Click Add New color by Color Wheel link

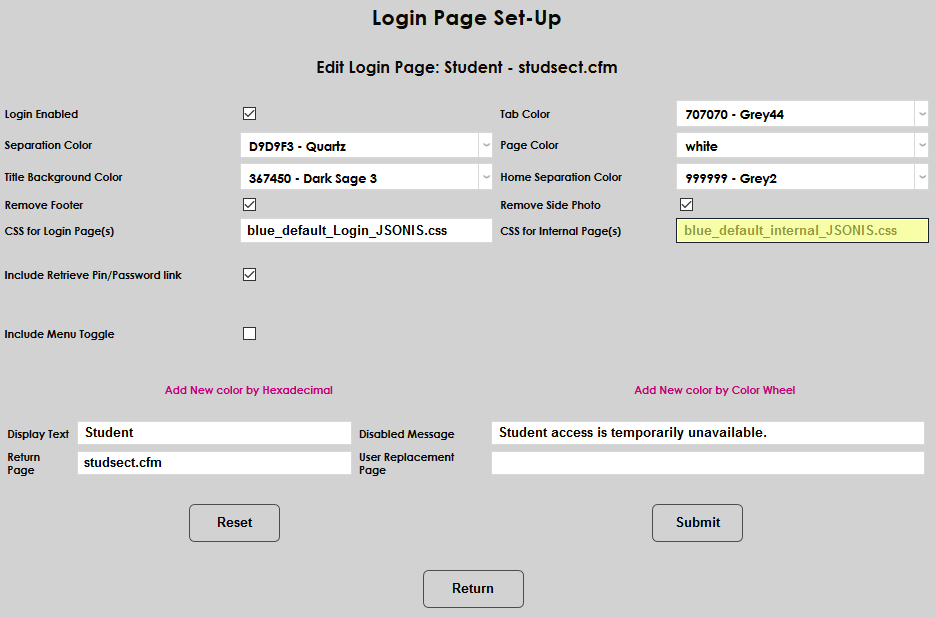point(715,390)
